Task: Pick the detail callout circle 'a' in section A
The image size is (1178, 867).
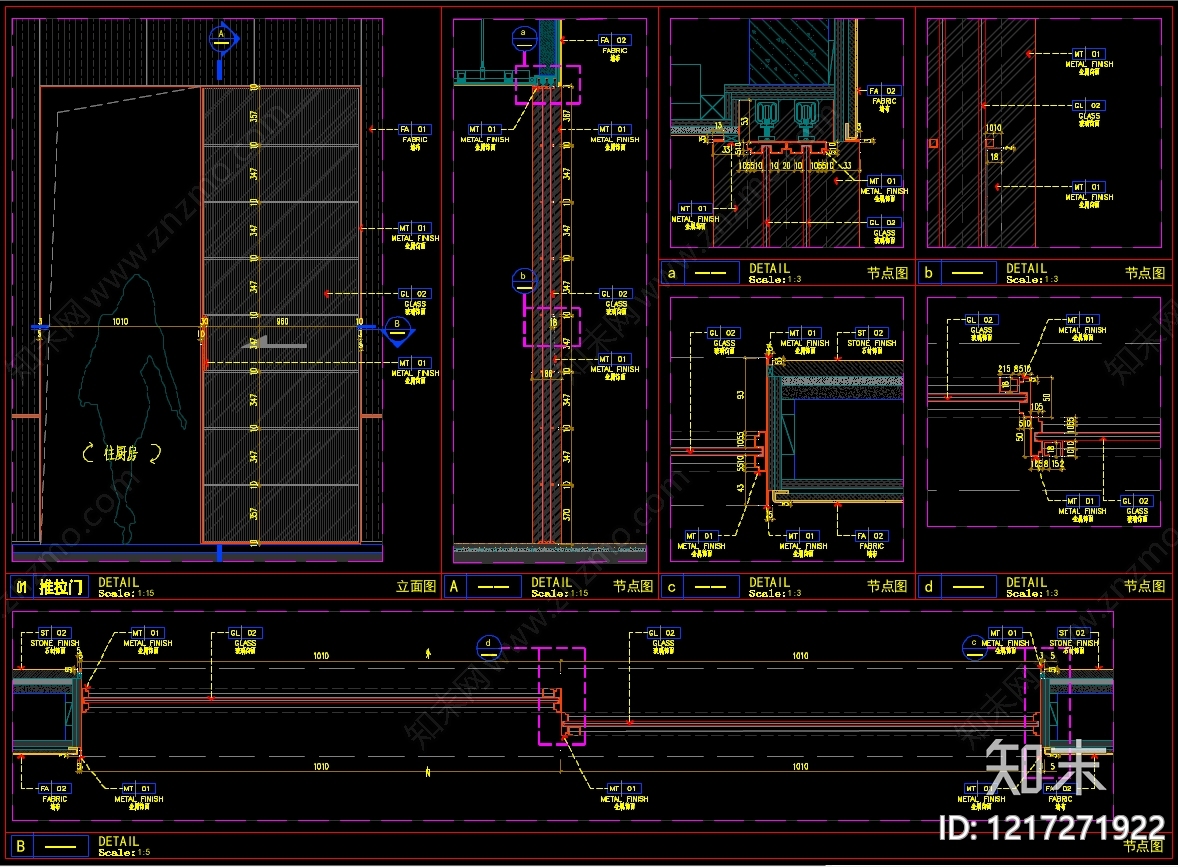Action: click(x=524, y=38)
